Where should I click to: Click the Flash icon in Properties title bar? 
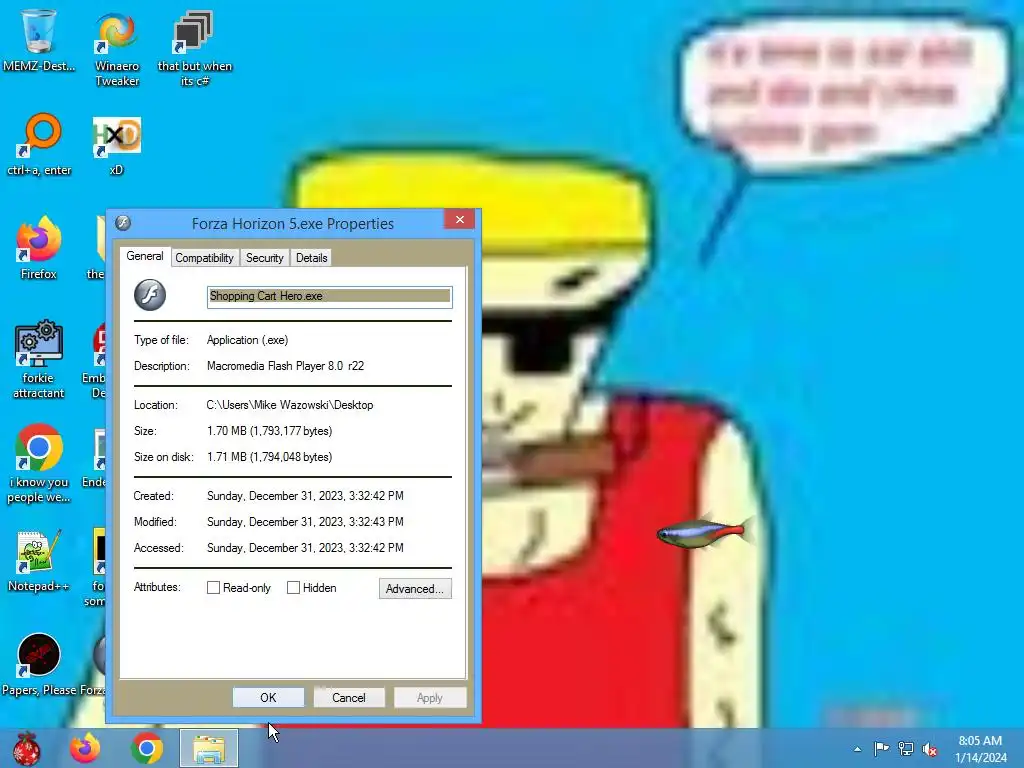[x=123, y=223]
